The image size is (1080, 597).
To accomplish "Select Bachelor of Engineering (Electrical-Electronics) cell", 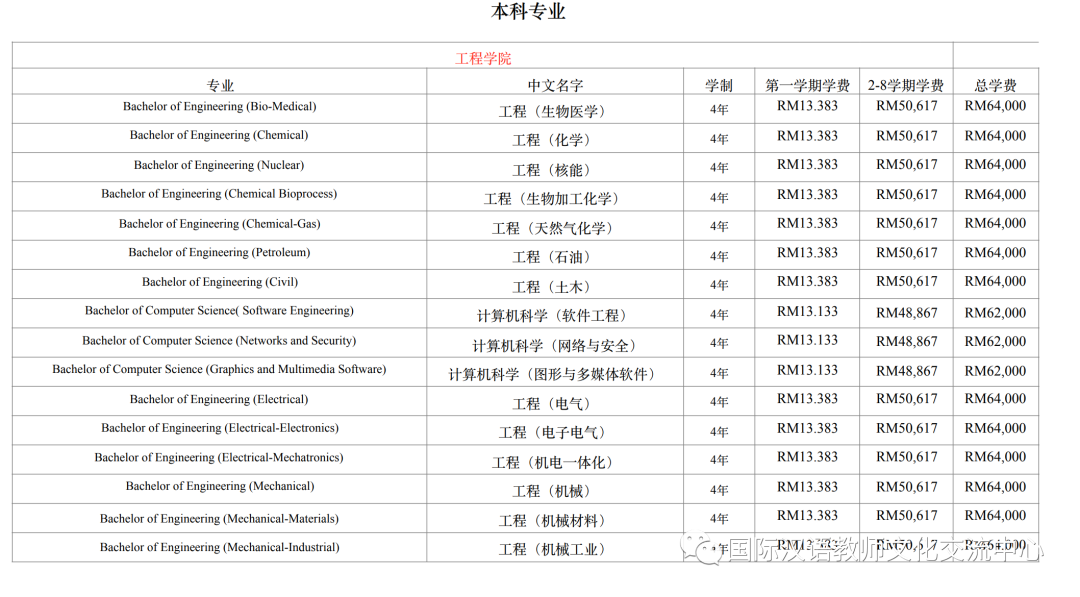I will point(220,428).
